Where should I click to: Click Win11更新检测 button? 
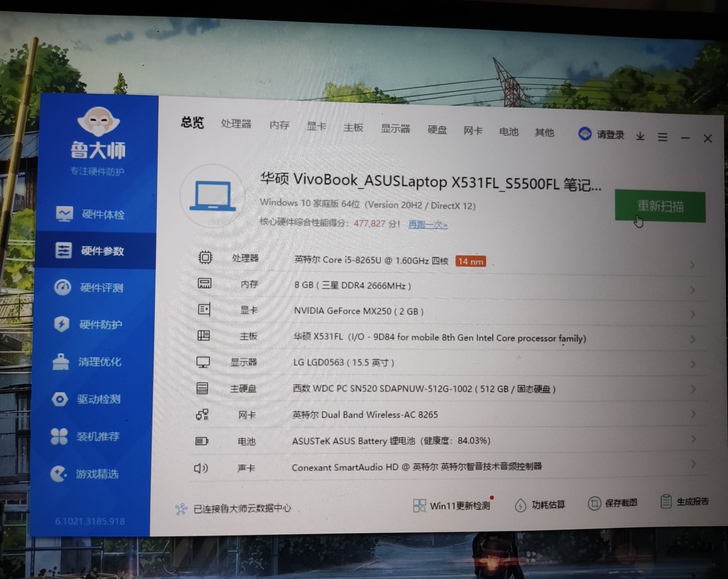click(x=452, y=506)
